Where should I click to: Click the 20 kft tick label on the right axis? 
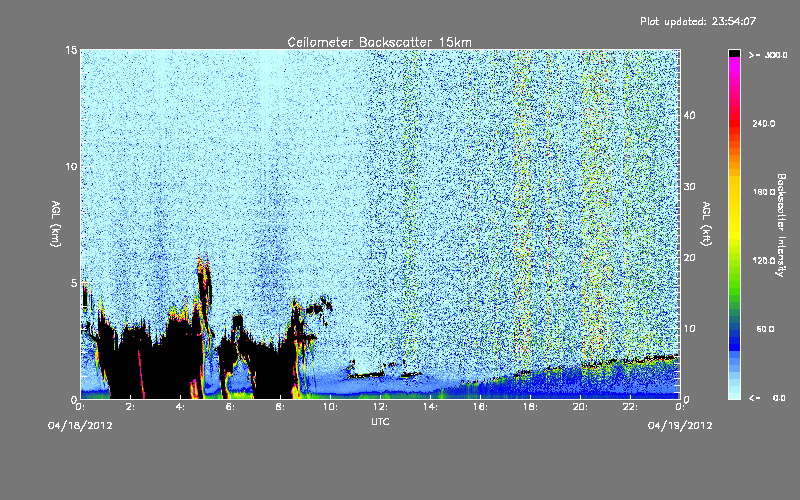(x=689, y=258)
